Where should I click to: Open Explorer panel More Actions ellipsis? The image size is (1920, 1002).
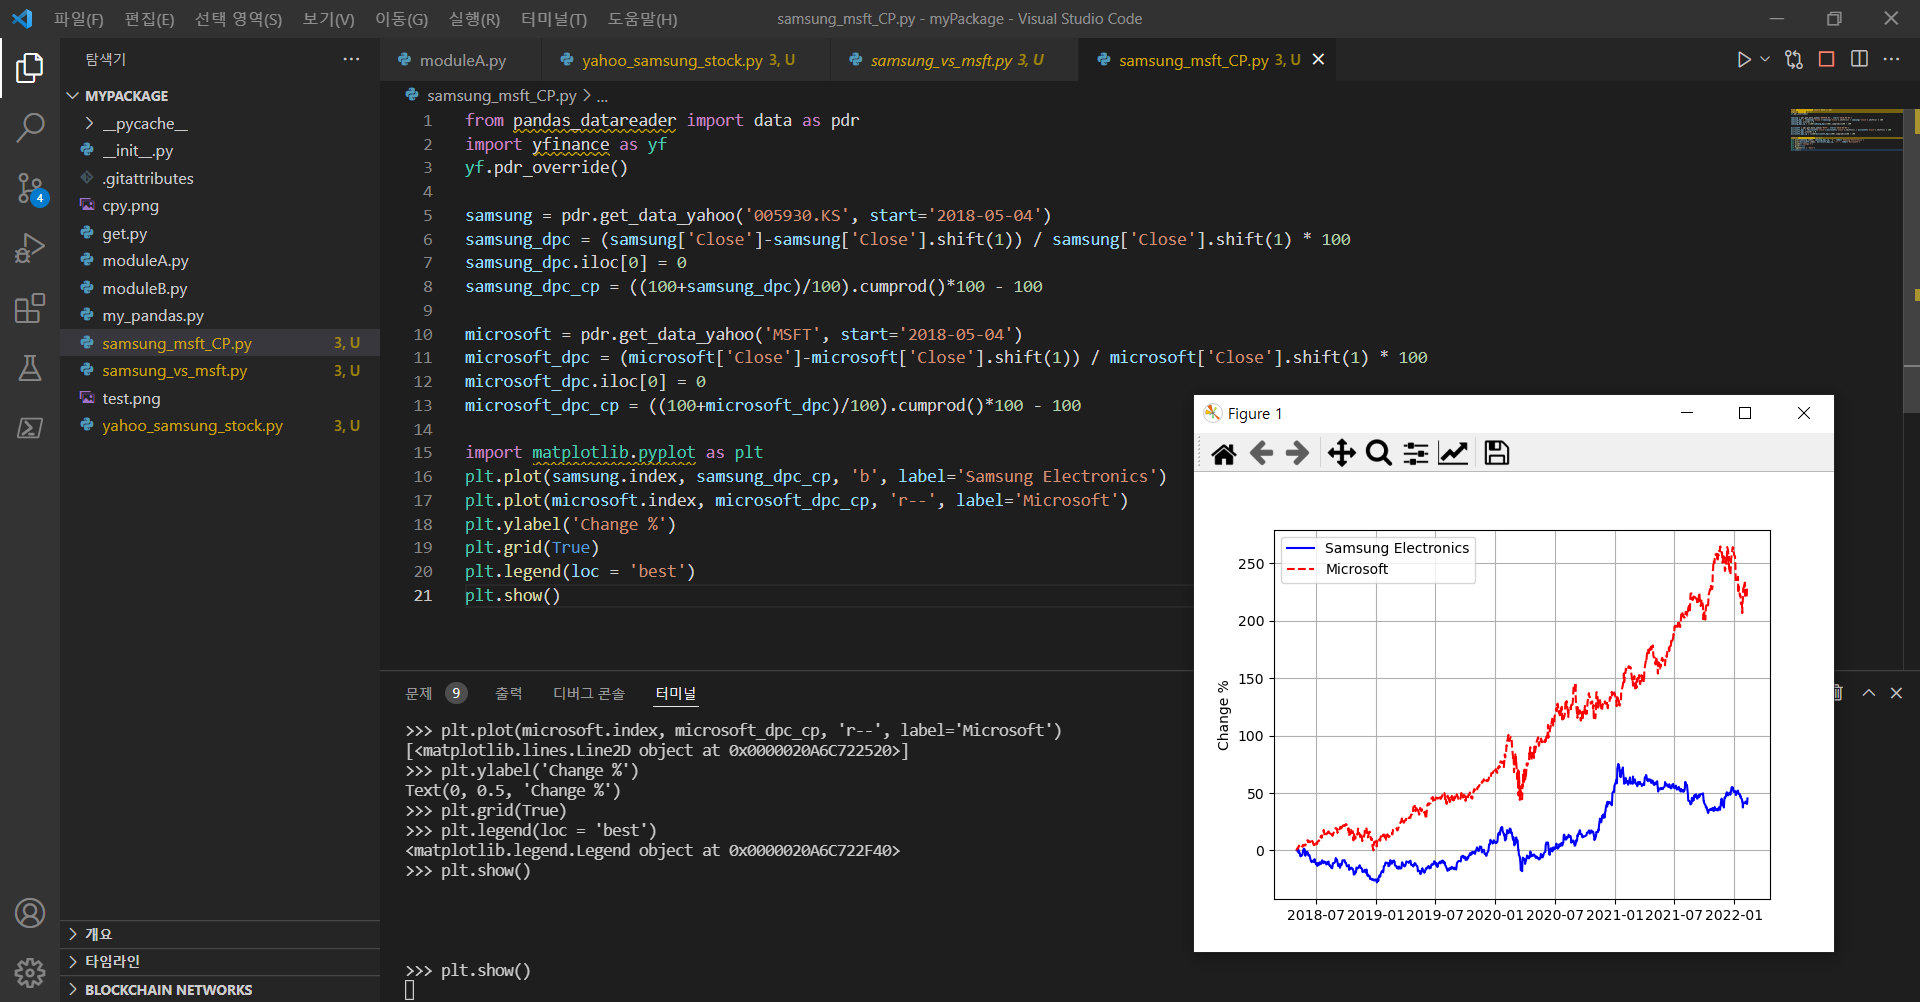pyautogui.click(x=351, y=59)
